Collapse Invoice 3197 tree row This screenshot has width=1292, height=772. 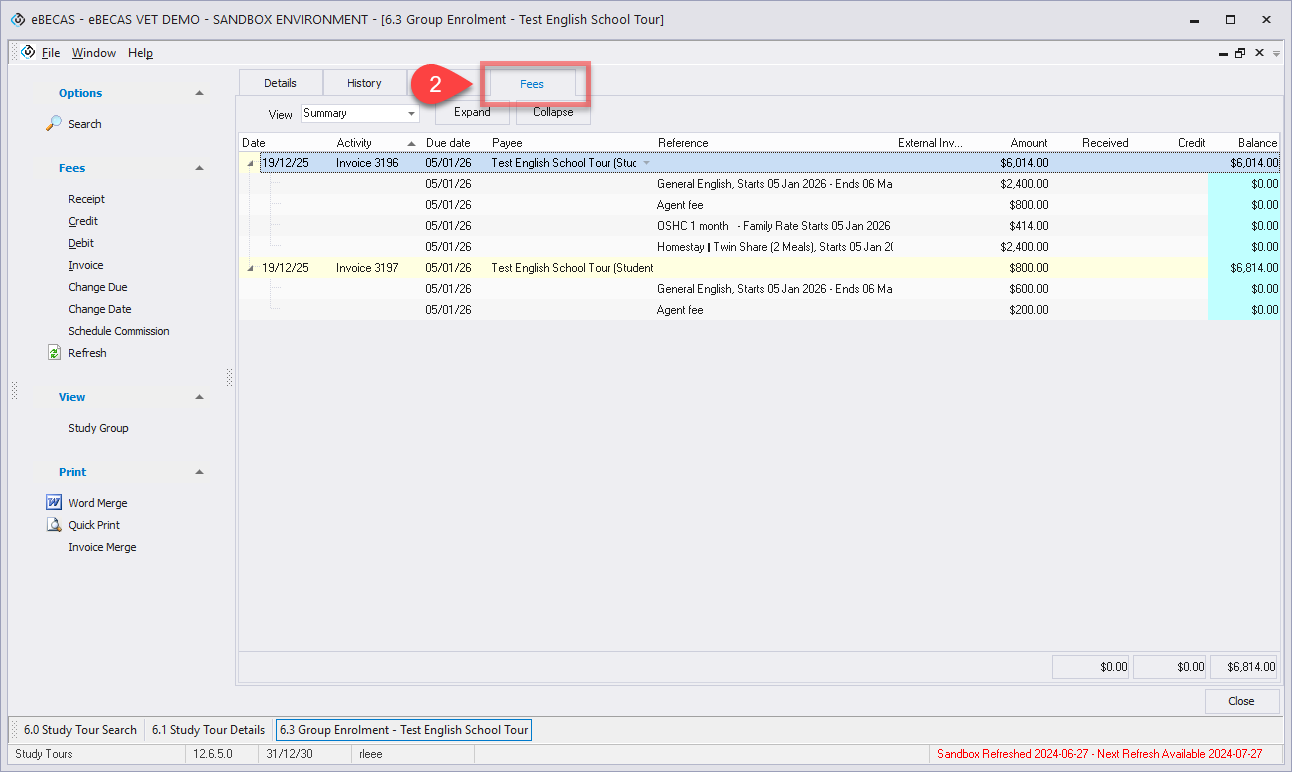point(250,268)
